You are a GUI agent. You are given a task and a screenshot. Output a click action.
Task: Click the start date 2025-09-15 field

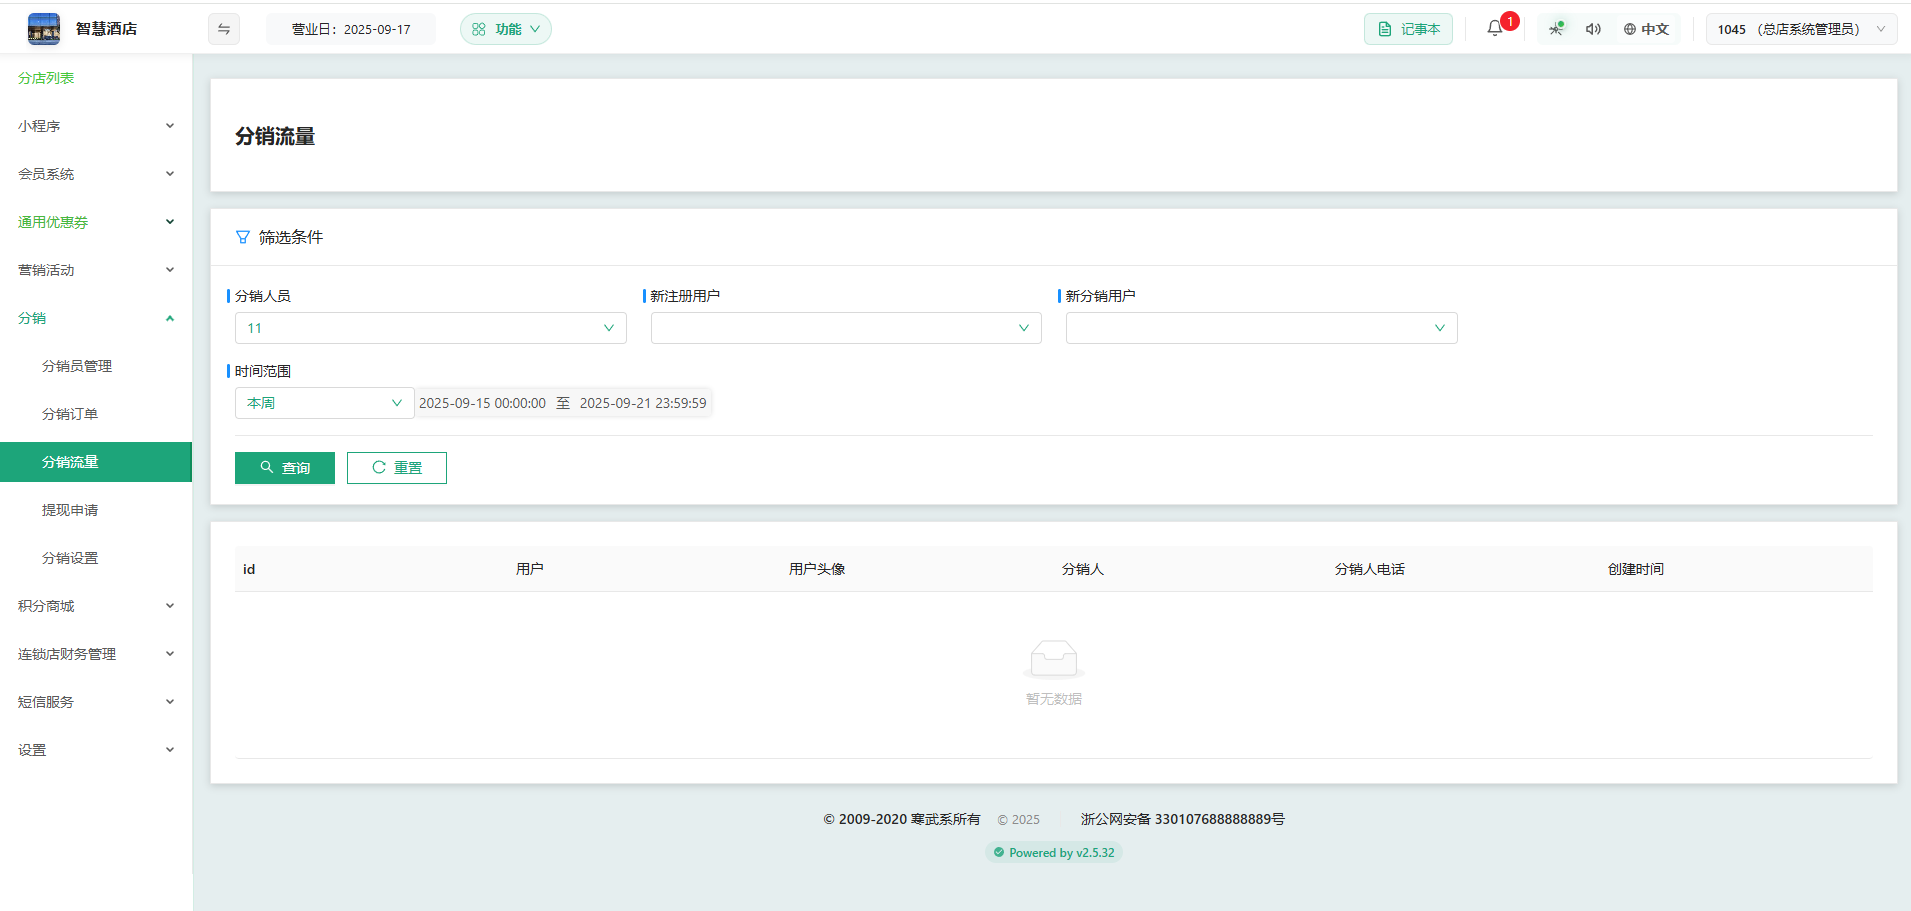482,403
